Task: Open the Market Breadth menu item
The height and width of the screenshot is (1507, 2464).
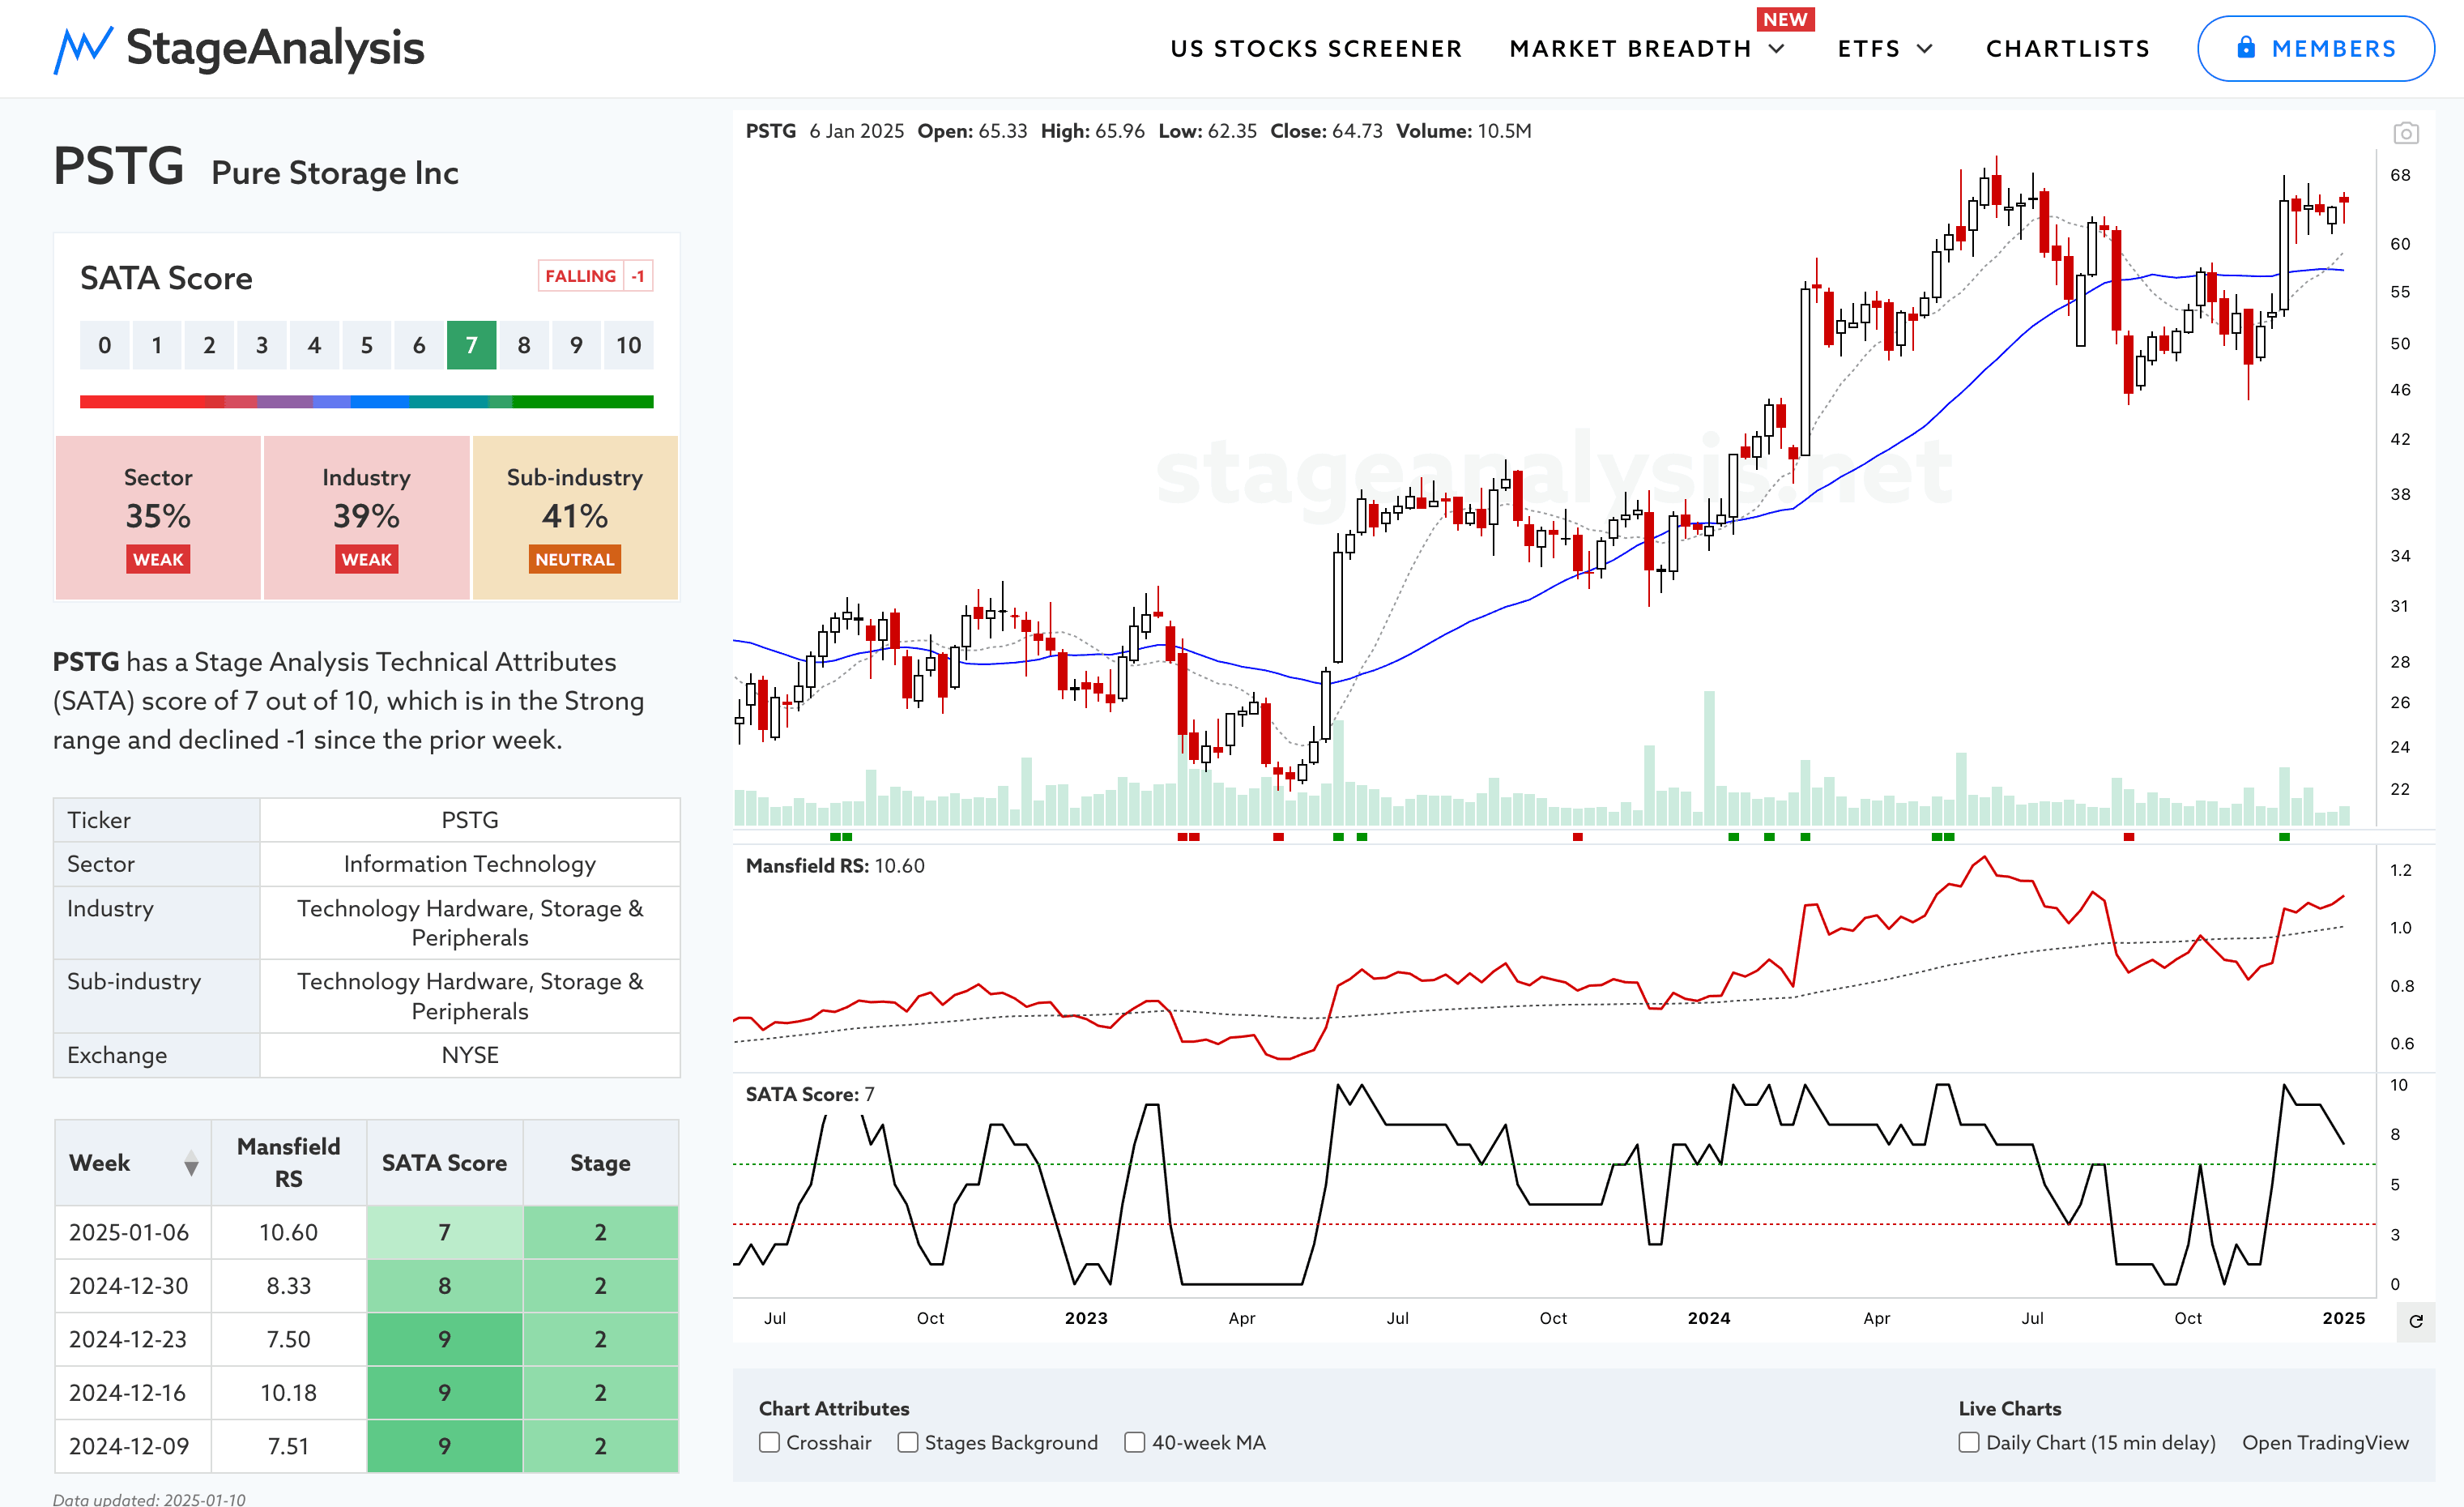Action: pyautogui.click(x=1630, y=48)
